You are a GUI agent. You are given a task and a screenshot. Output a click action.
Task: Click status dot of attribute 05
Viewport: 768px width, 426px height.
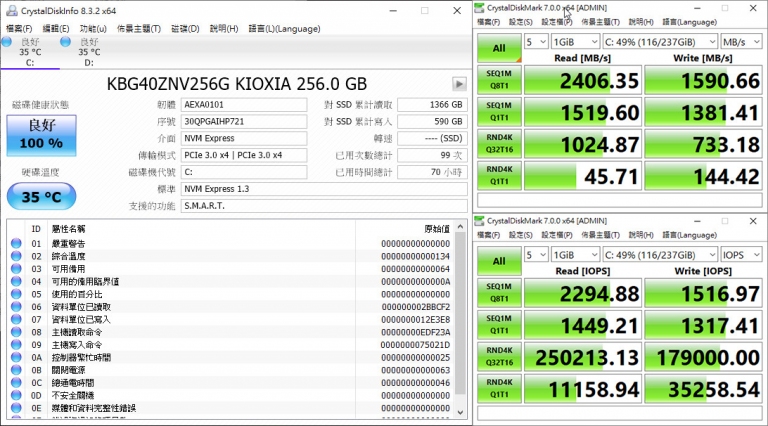[x=16, y=294]
